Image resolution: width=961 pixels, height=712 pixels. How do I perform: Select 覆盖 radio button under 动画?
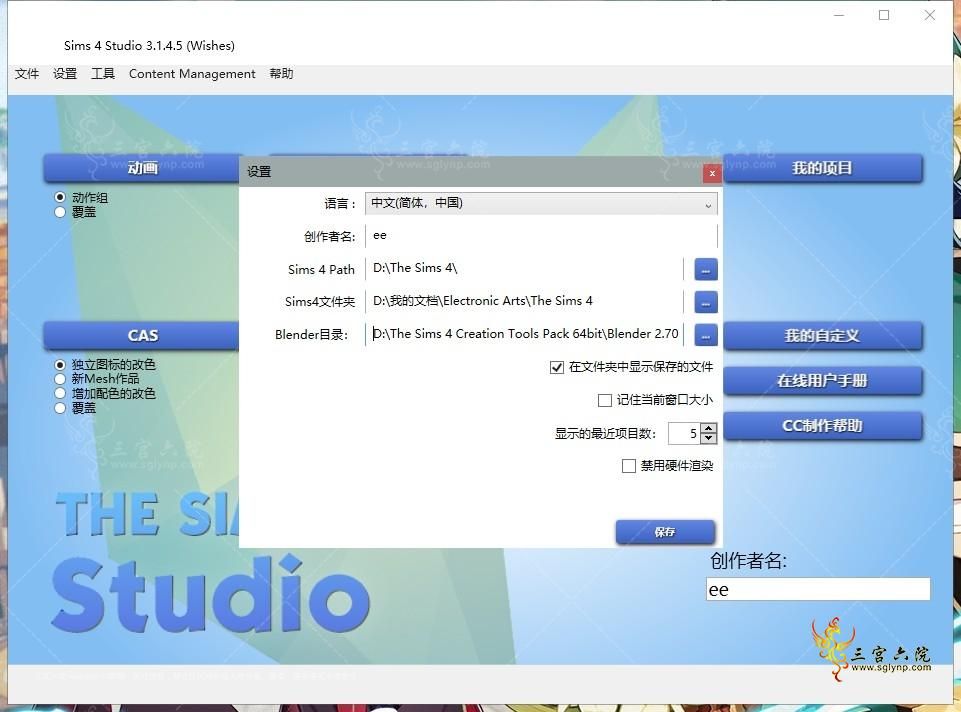coord(60,212)
